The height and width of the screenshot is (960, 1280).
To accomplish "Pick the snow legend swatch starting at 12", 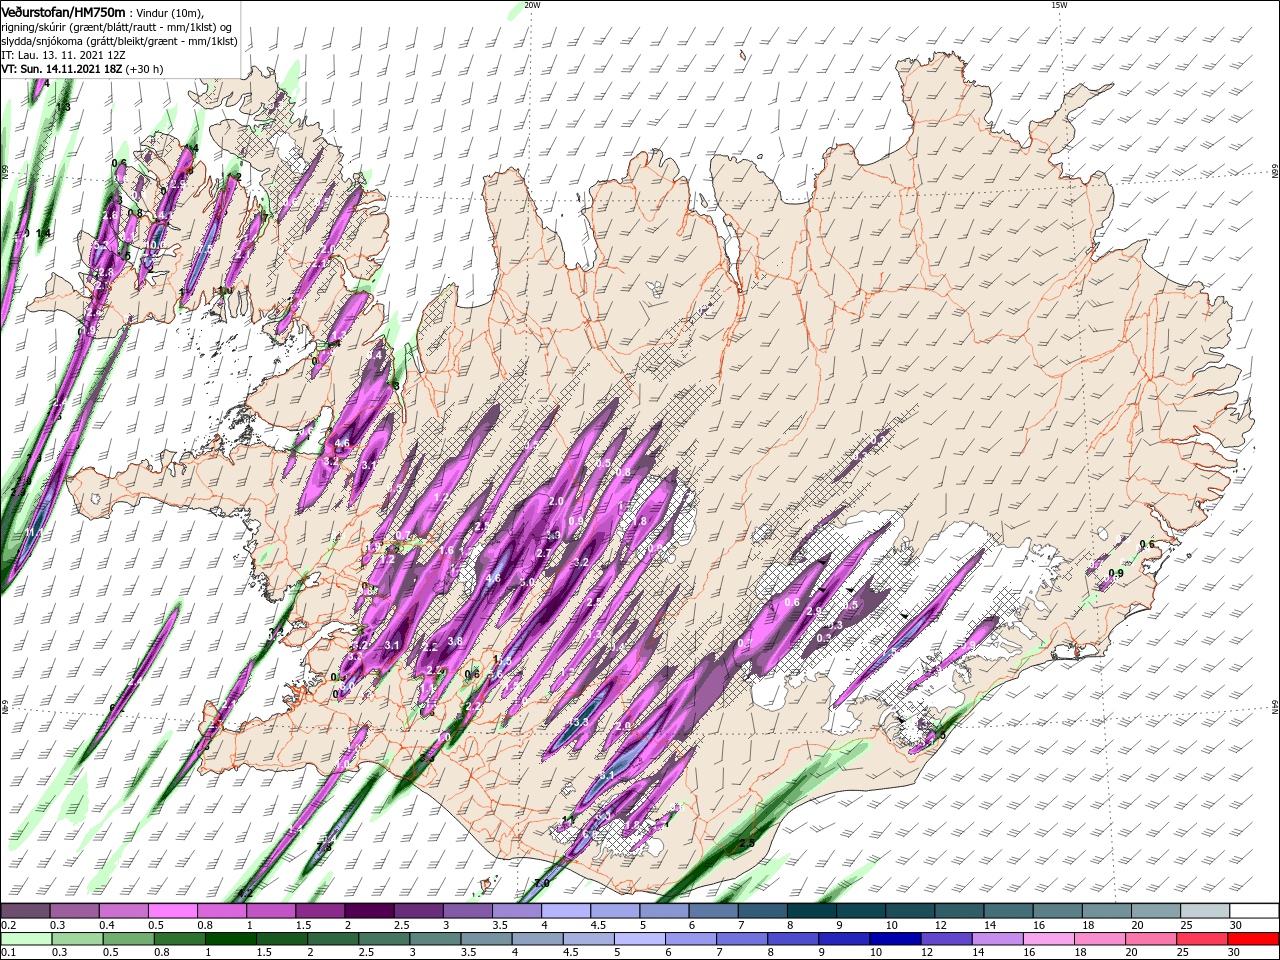I will coord(959,910).
